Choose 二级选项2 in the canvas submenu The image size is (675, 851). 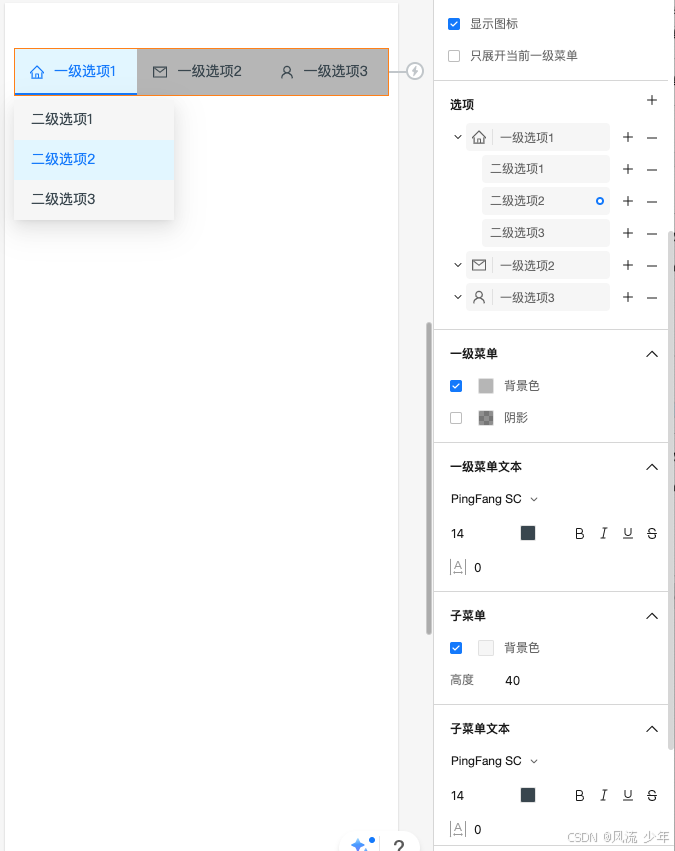94,160
